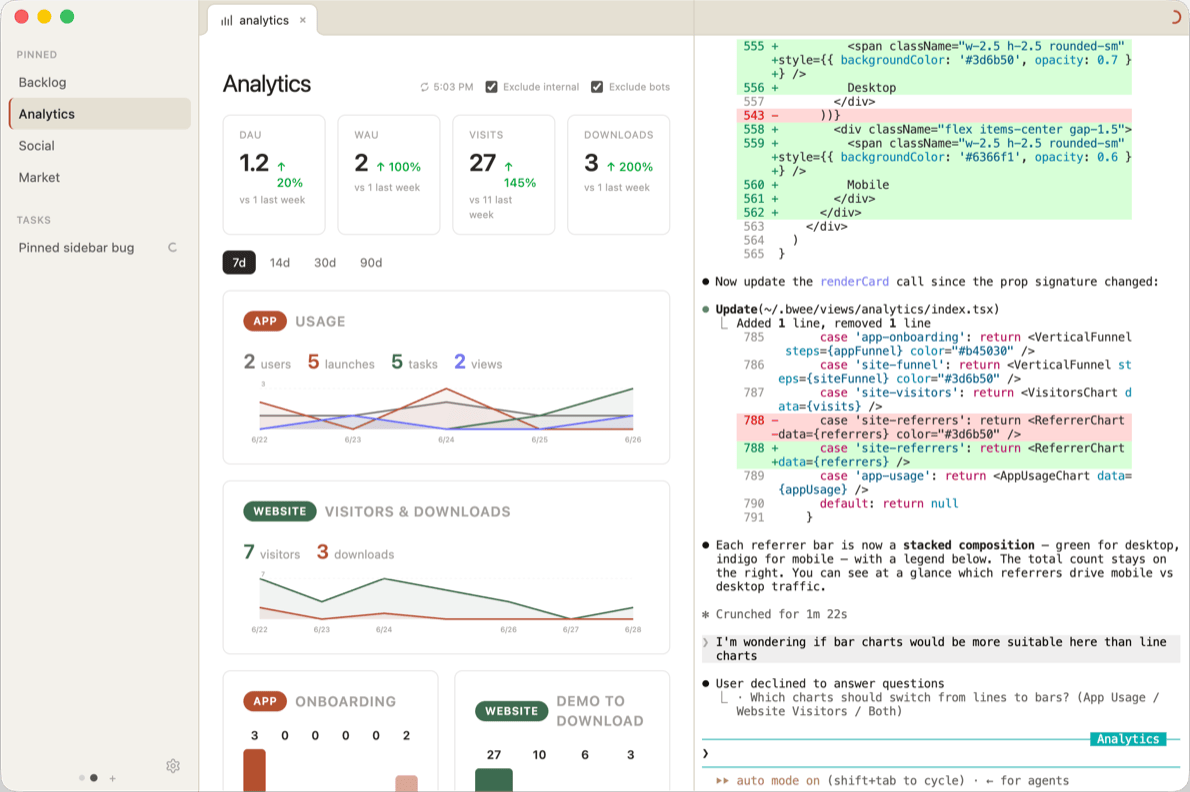Viewport: 1190px width, 792px height.
Task: Click the VISITS stat card
Action: [504, 174]
